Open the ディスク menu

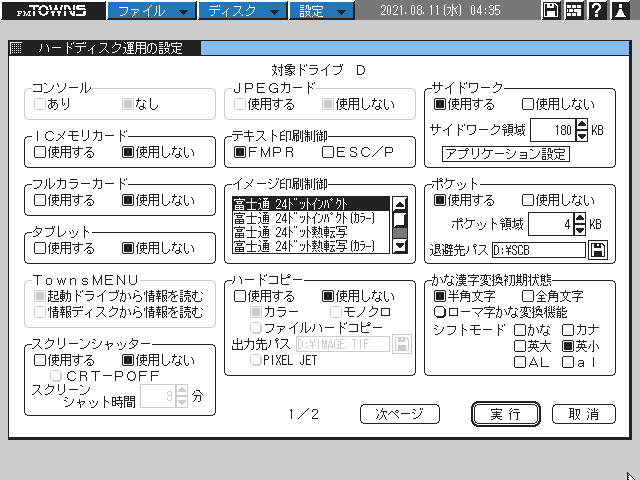[243, 11]
